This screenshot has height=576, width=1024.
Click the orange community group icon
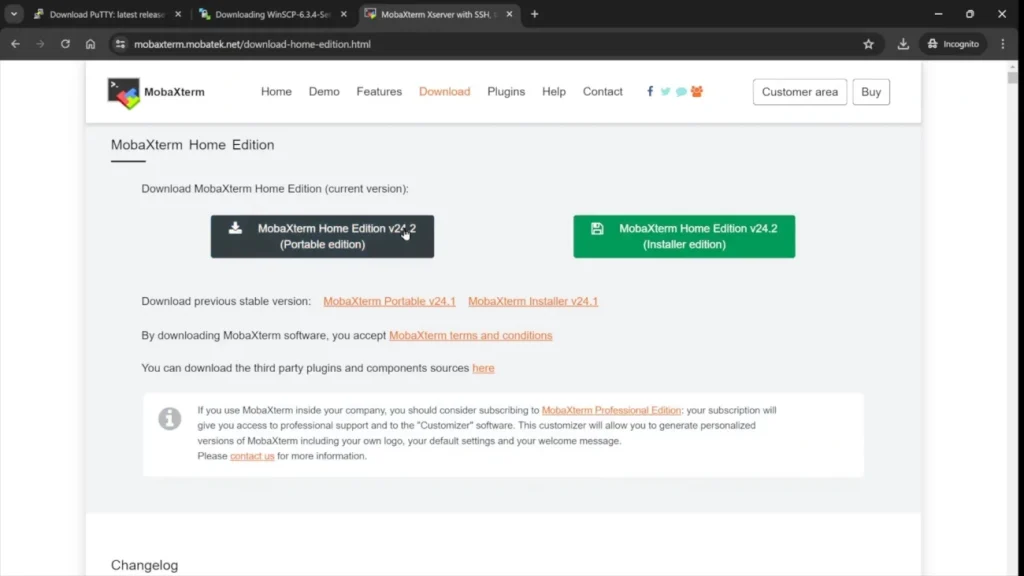pyautogui.click(x=697, y=91)
